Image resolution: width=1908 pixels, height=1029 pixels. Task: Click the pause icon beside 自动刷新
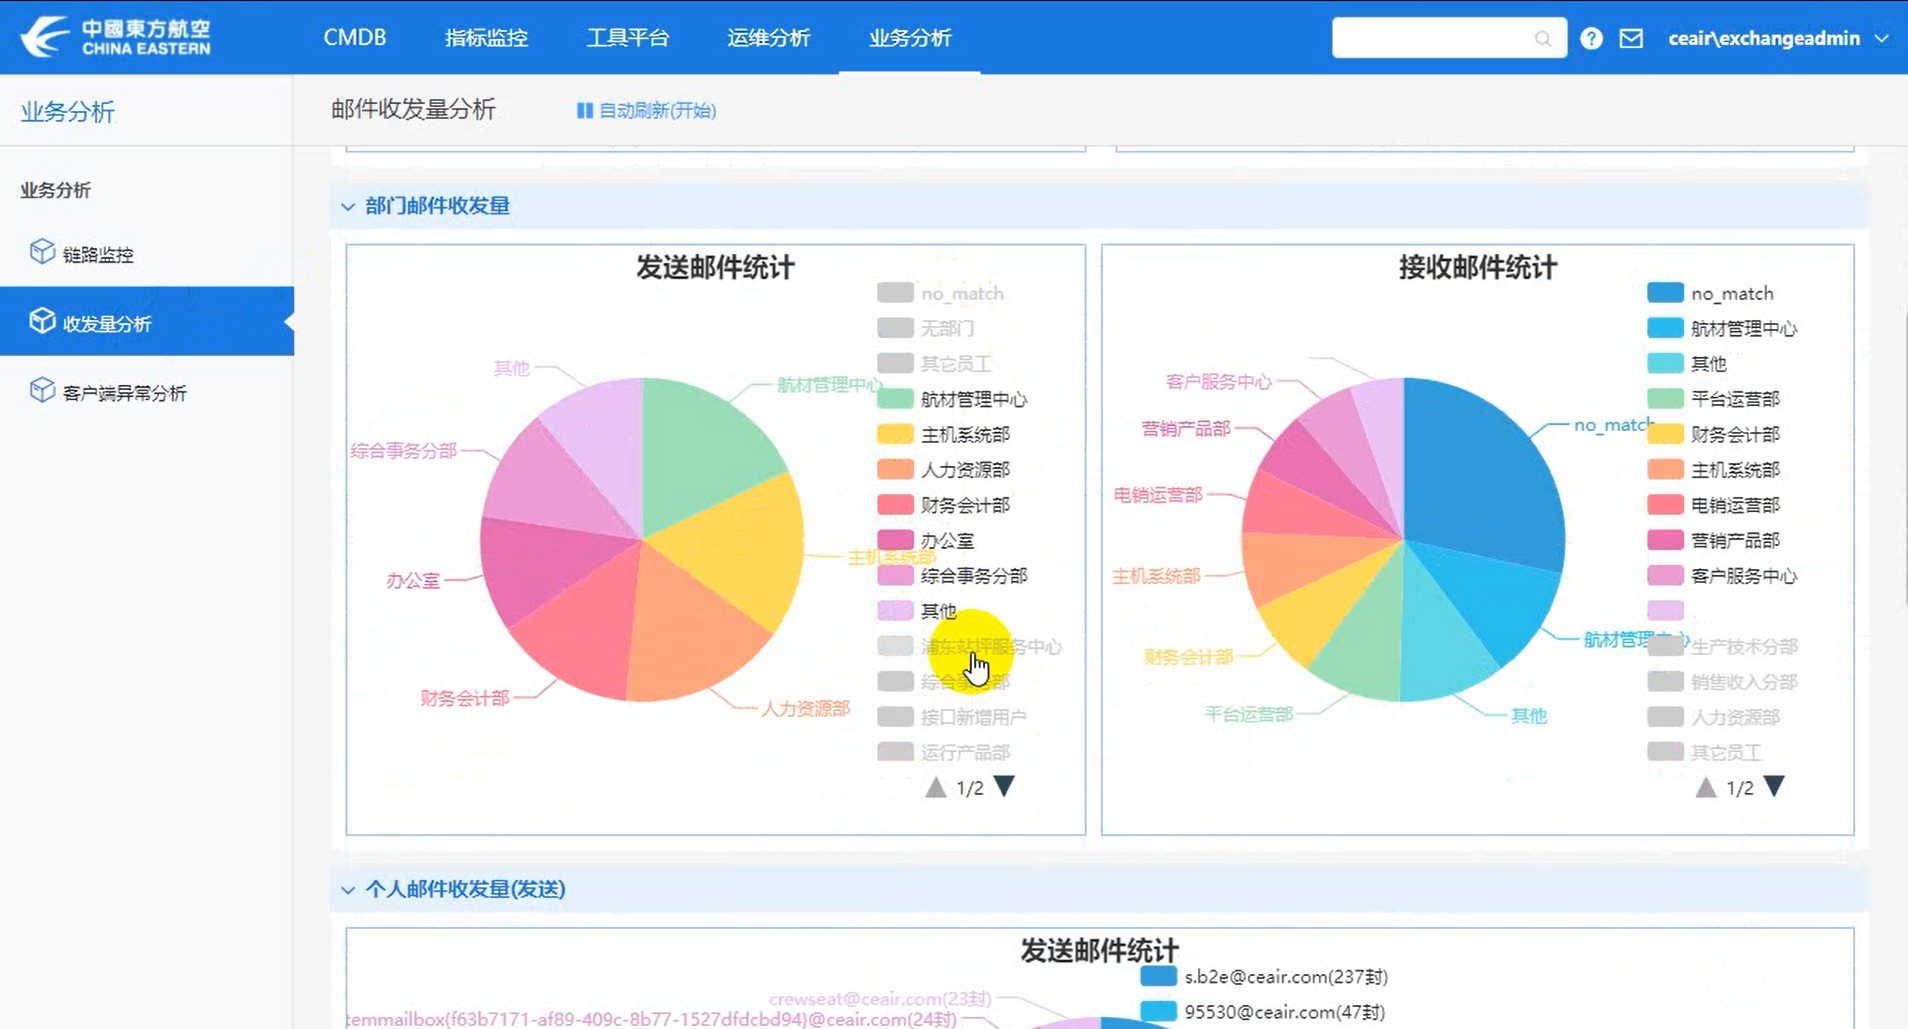pos(585,110)
